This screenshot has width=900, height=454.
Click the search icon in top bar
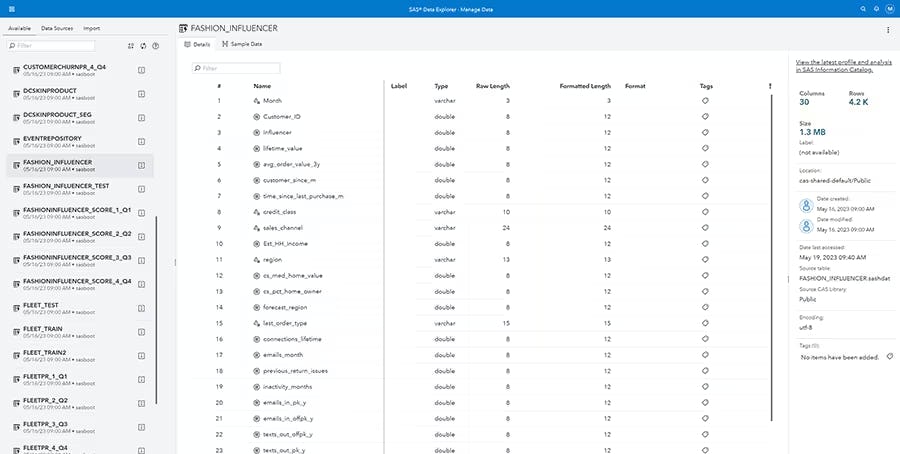[863, 9]
